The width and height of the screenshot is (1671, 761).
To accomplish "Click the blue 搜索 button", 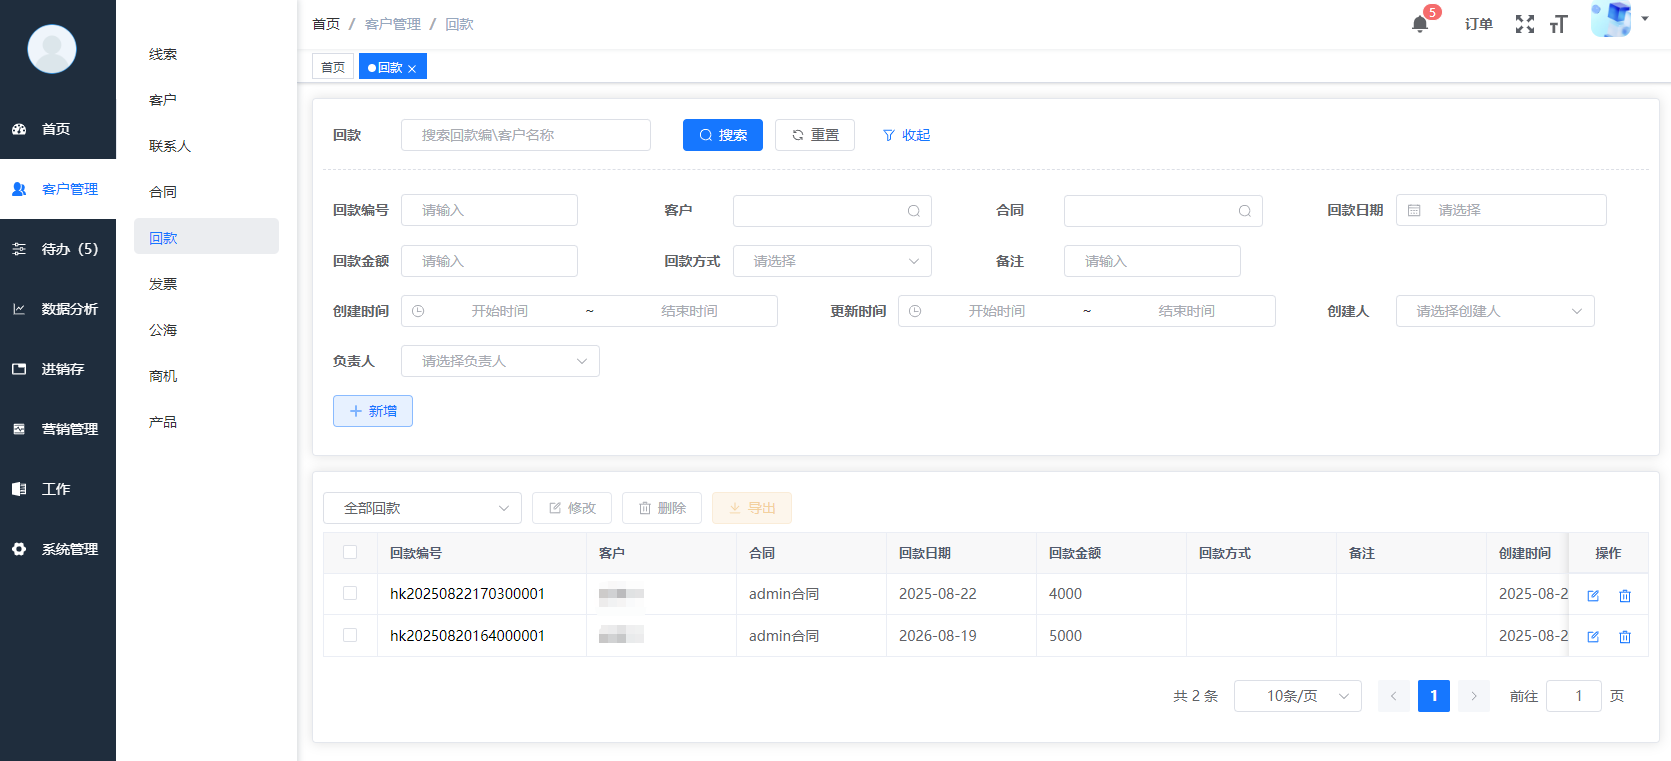I will tap(723, 135).
